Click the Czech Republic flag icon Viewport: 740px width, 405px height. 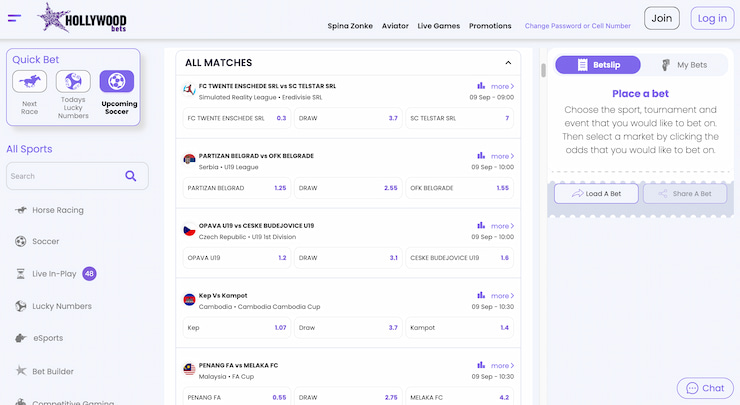[x=189, y=230]
